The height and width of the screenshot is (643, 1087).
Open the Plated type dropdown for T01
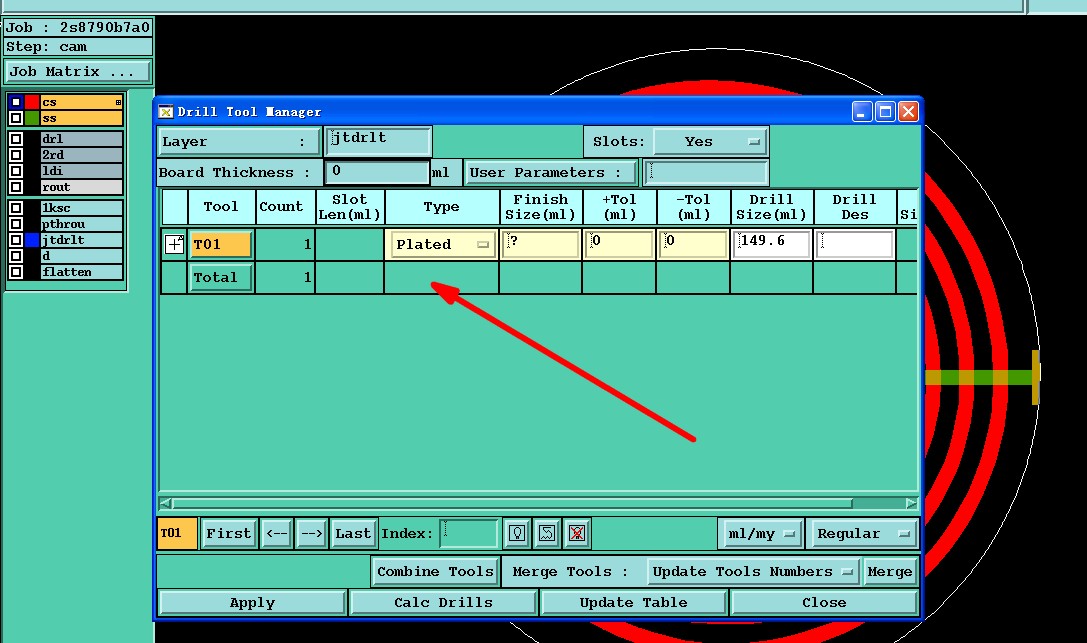click(442, 244)
